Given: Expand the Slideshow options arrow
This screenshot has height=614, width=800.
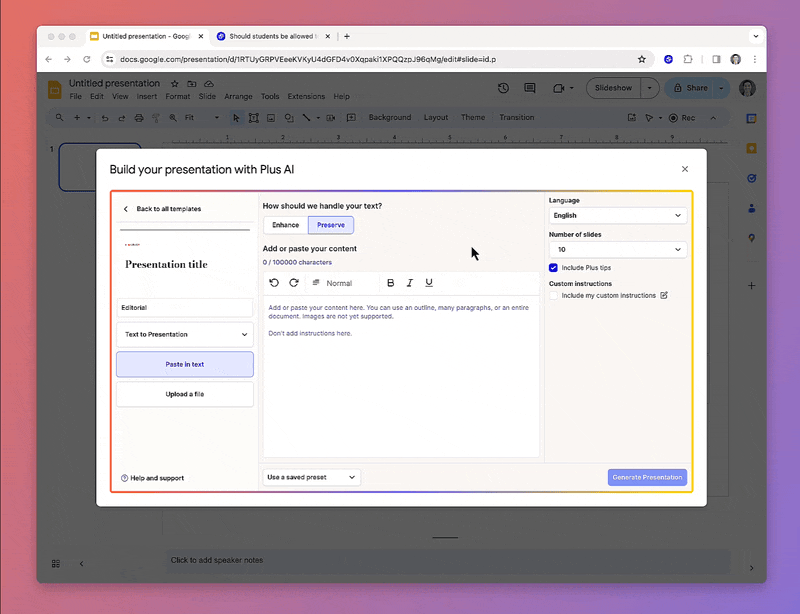Looking at the screenshot, I should click(x=649, y=88).
